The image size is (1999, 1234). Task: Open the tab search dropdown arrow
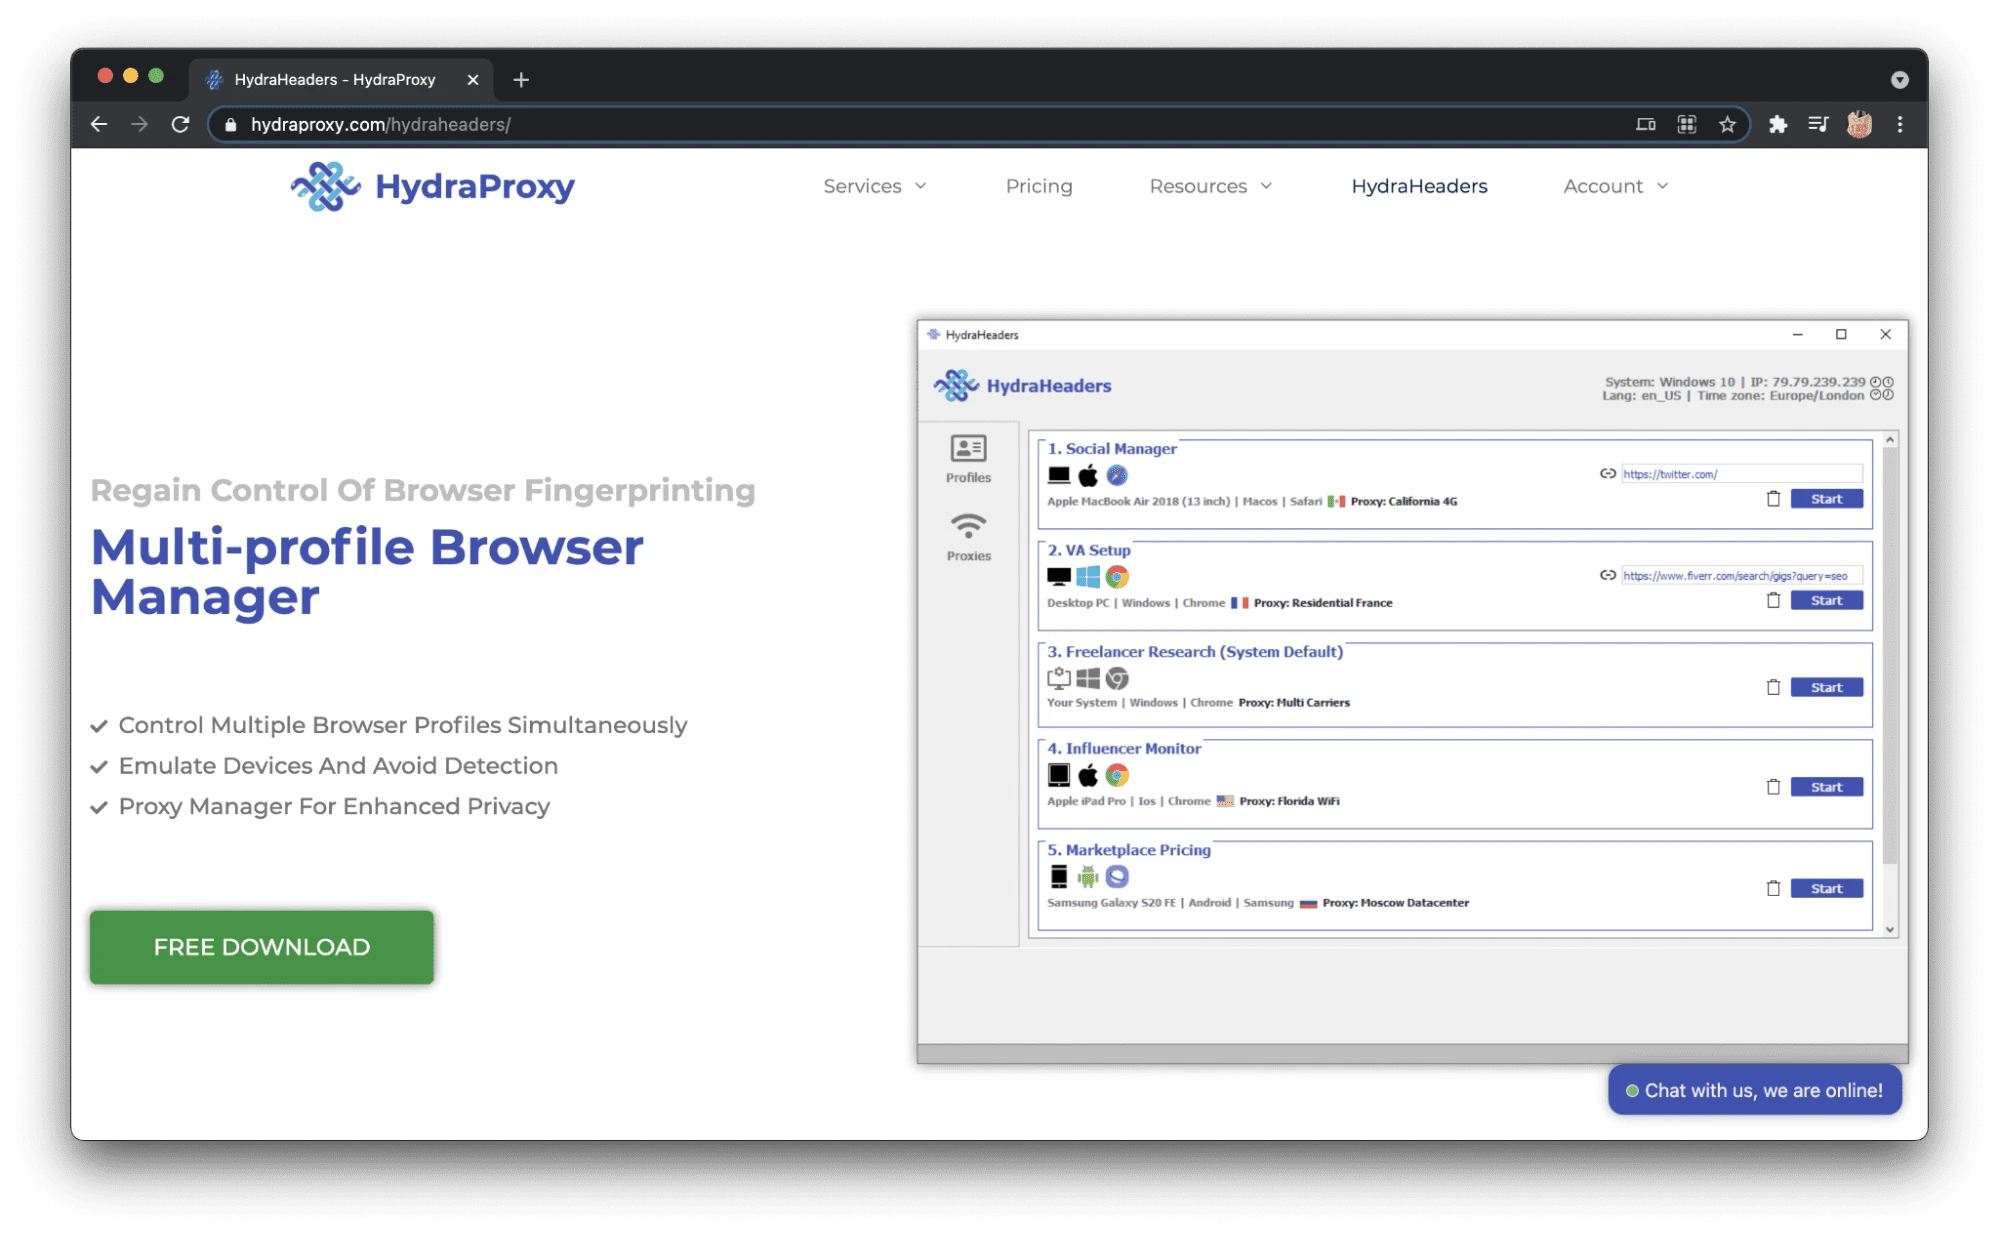point(1899,80)
